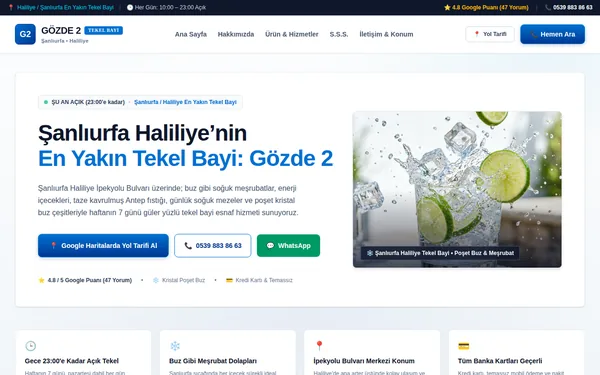
Task: Open the Ana Sayfa menu item
Action: pyautogui.click(x=191, y=34)
